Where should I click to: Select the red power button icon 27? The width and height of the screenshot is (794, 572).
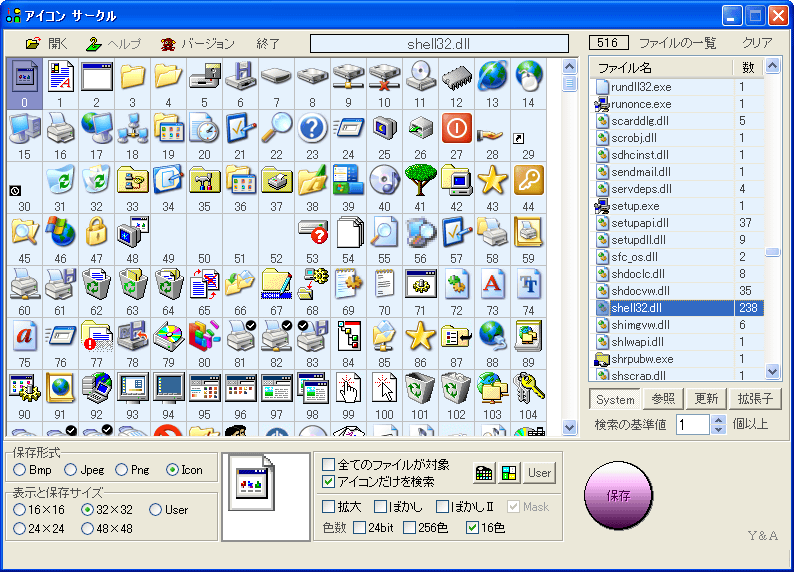coord(456,135)
